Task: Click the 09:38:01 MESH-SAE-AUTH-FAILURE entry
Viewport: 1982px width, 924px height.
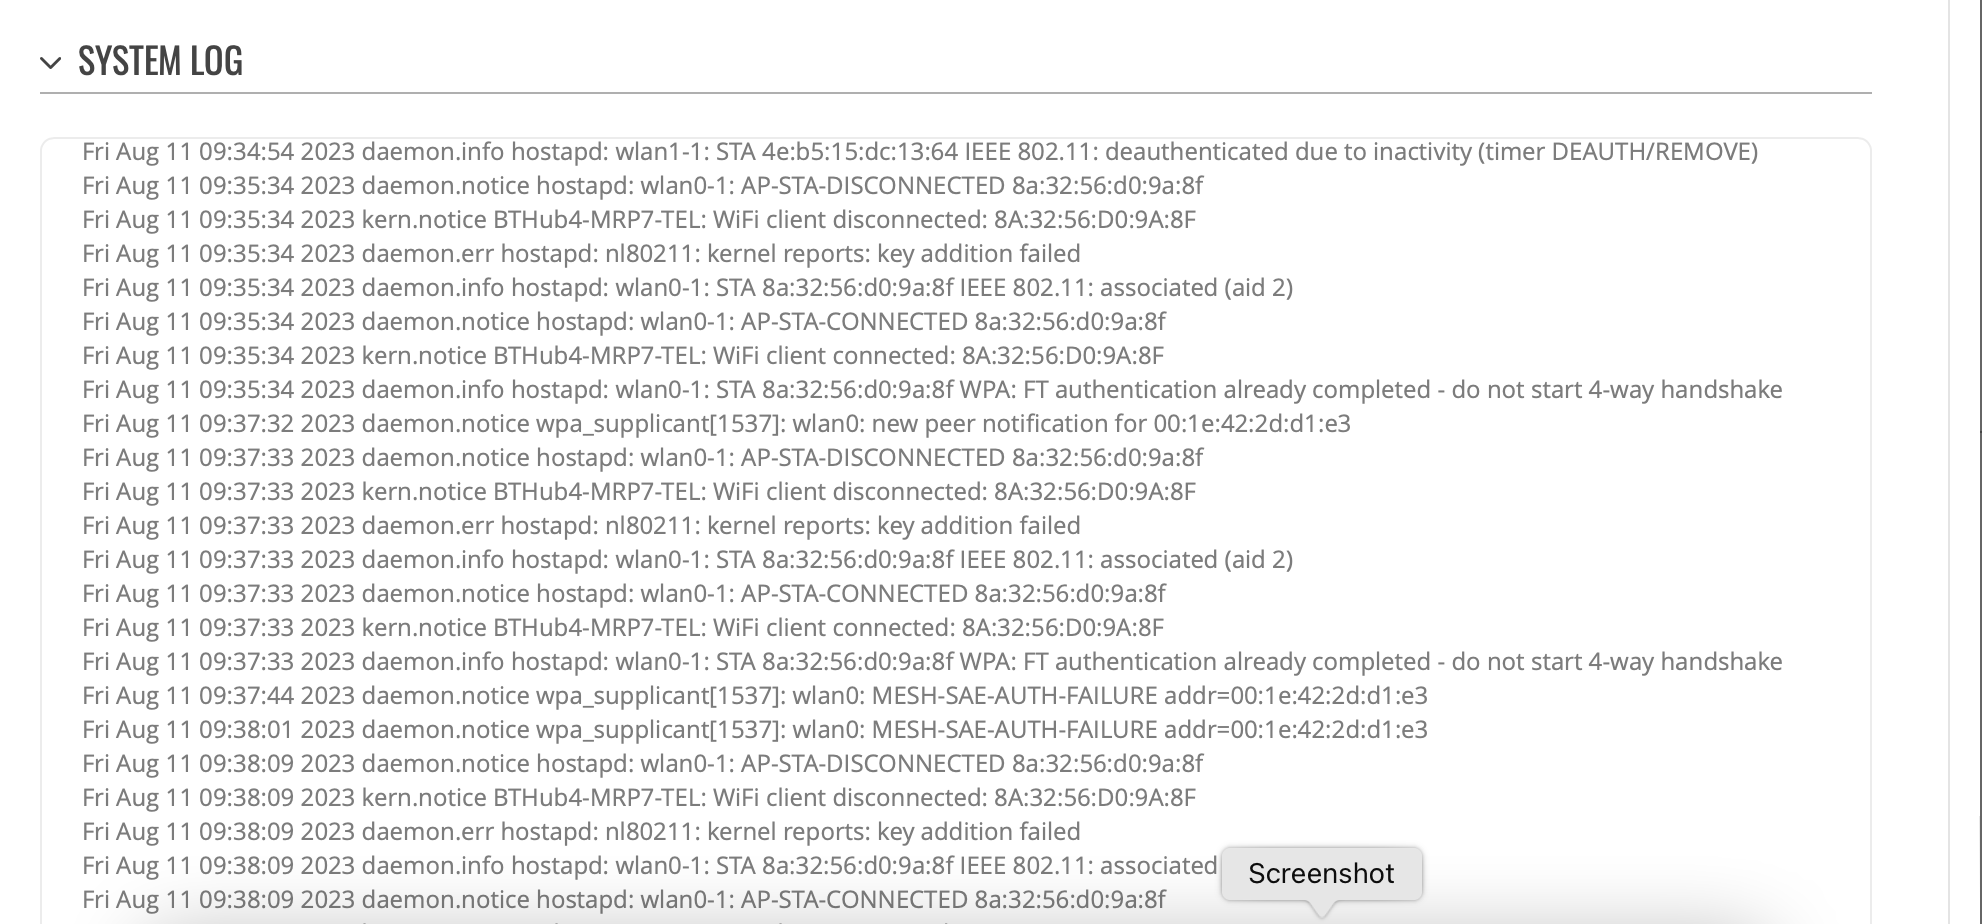Action: pos(755,730)
